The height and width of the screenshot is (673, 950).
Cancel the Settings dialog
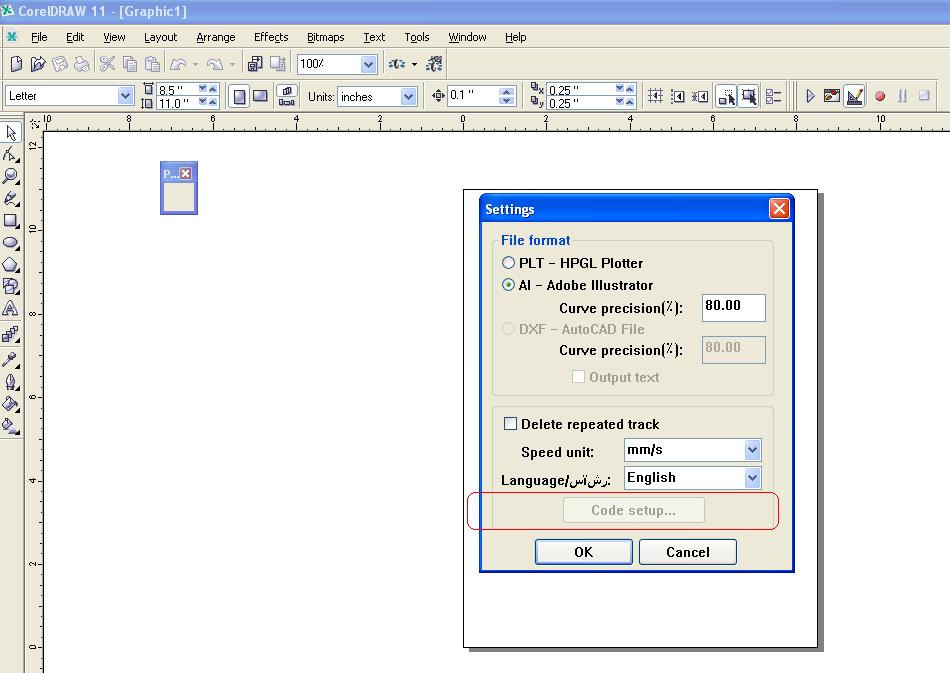pyautogui.click(x=687, y=552)
